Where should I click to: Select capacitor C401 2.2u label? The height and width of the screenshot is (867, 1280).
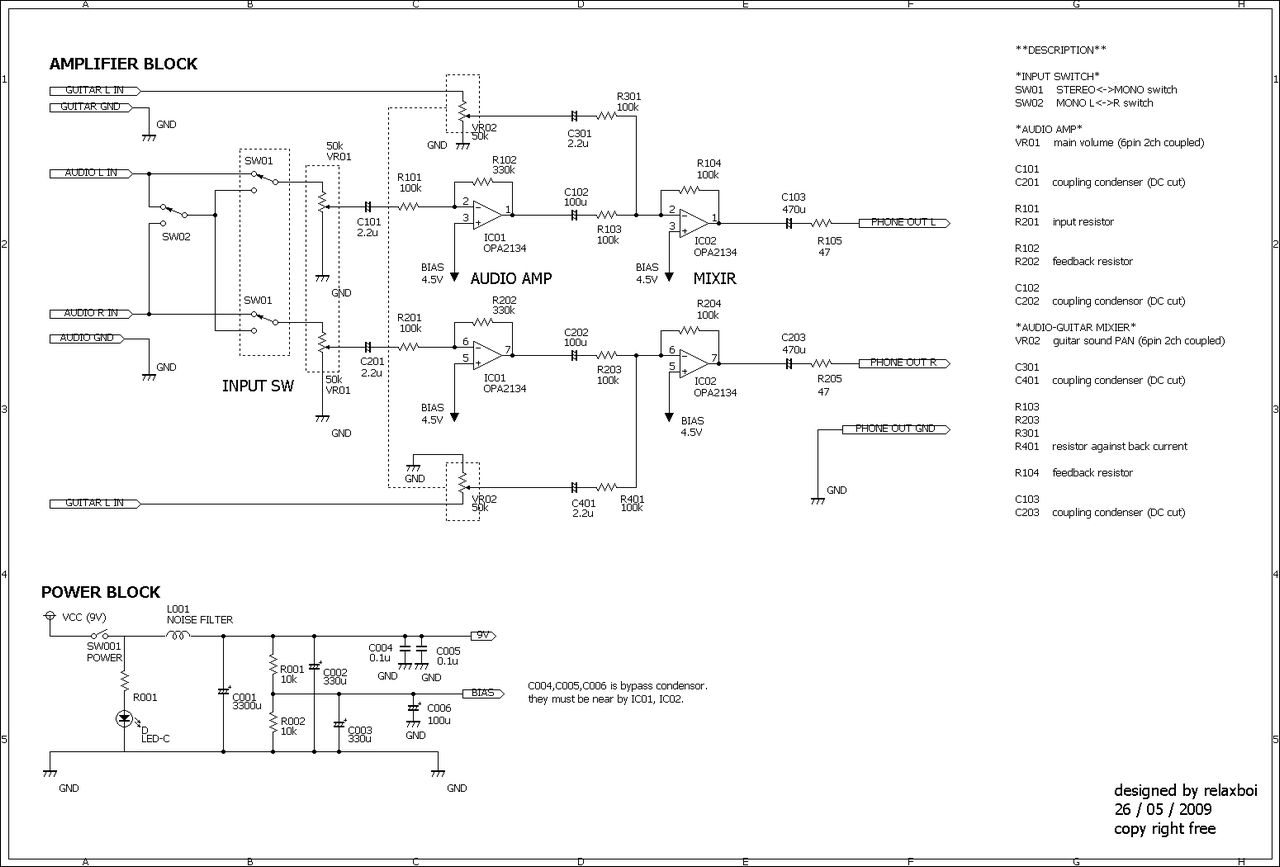point(582,508)
